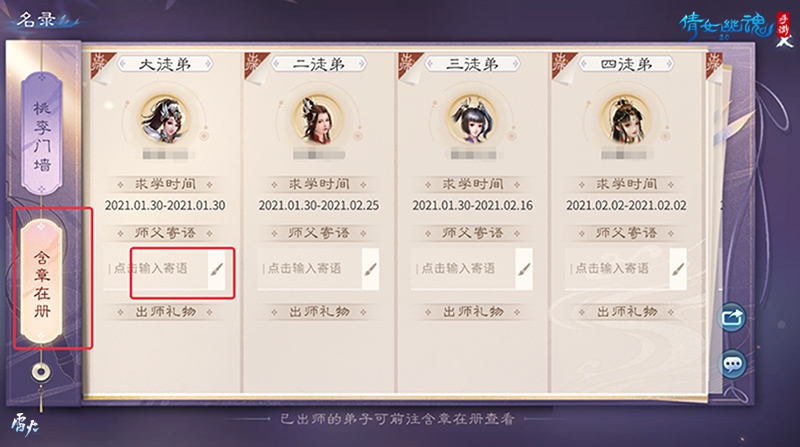This screenshot has width=800, height=447.
Task: Select 大徒弟 character avatar
Action: coord(164,119)
